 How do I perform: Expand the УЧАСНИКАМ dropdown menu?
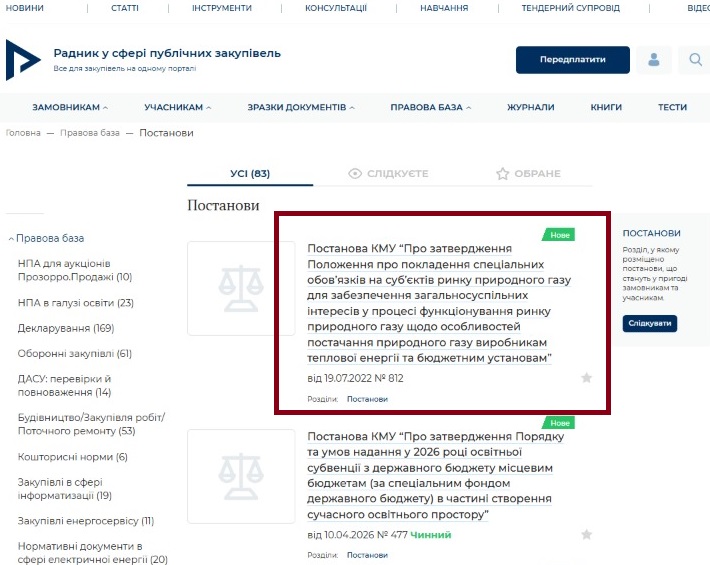coord(178,107)
